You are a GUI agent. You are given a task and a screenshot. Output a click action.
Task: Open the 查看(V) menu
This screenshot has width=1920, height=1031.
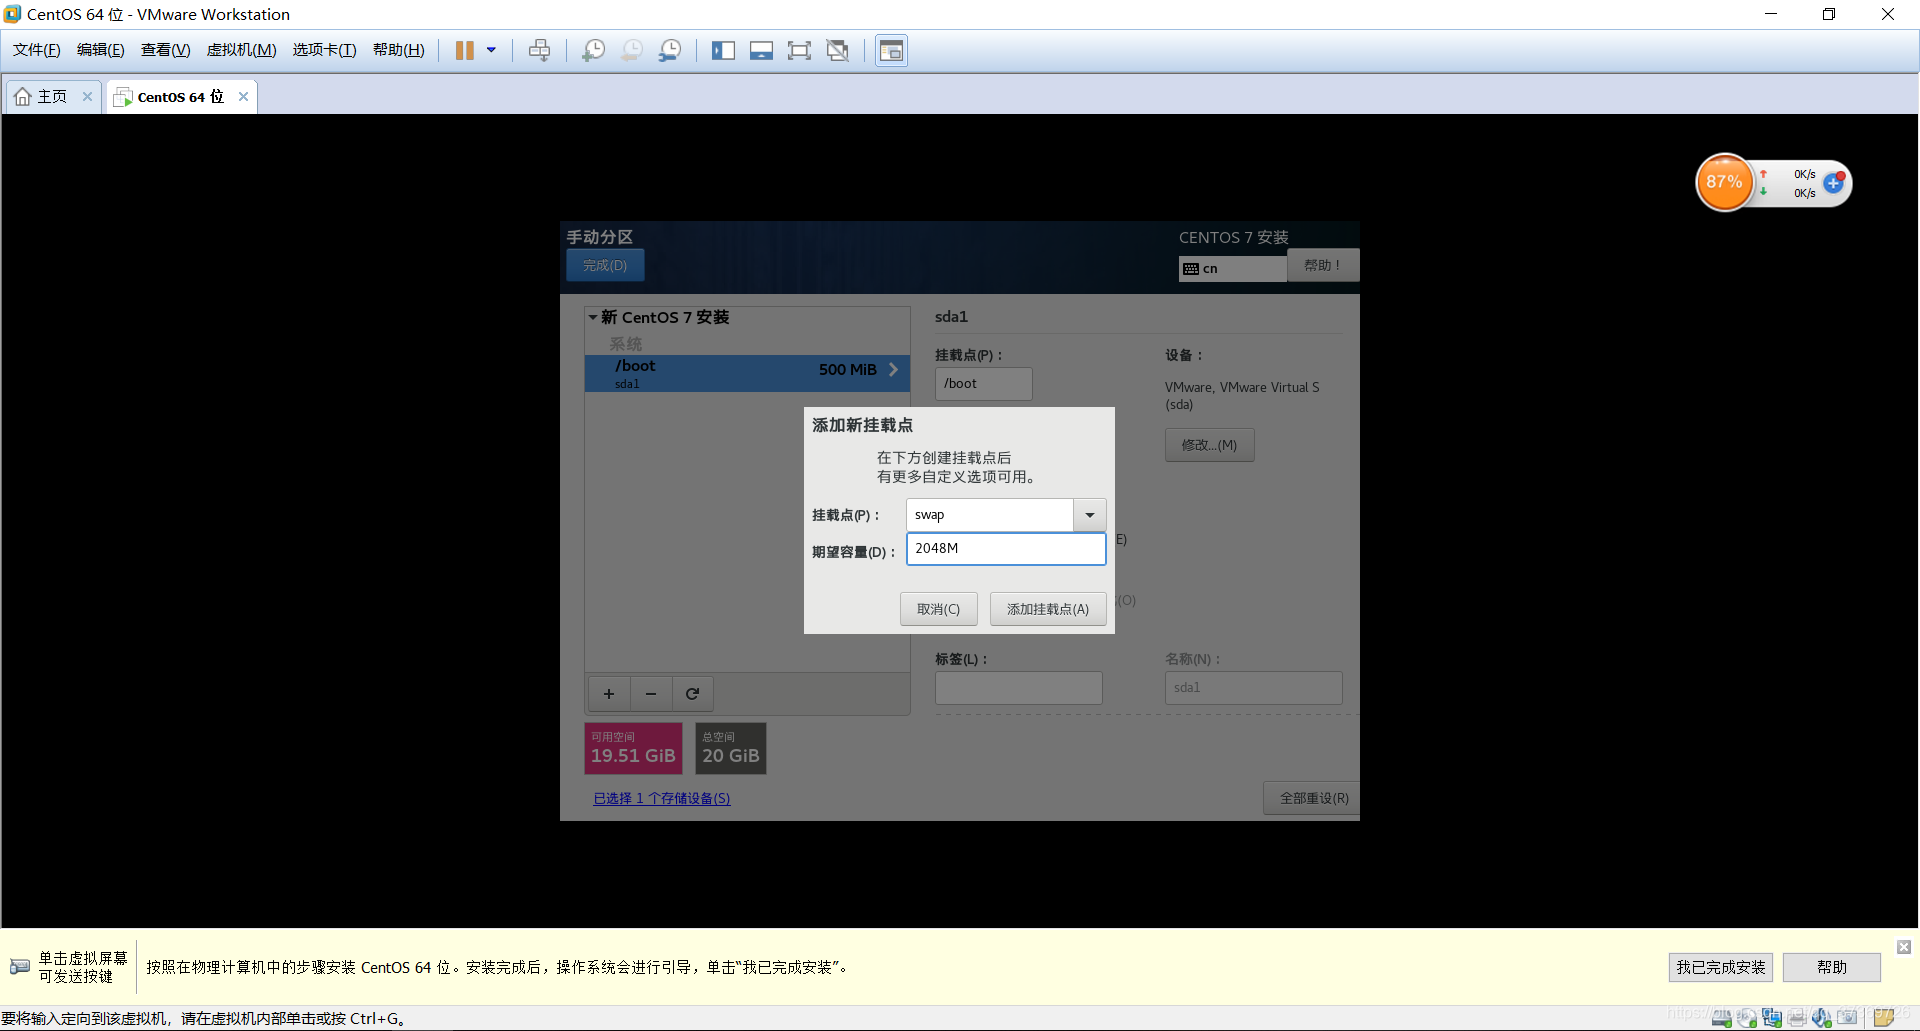pos(165,50)
